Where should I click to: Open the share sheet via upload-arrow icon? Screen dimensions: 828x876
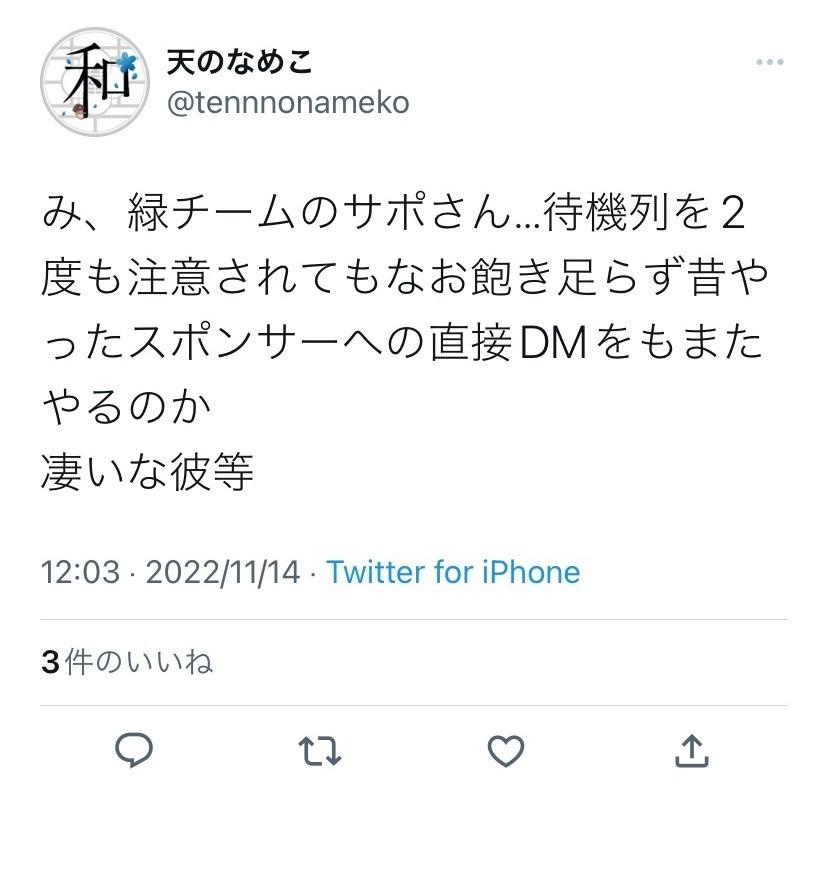pos(692,750)
